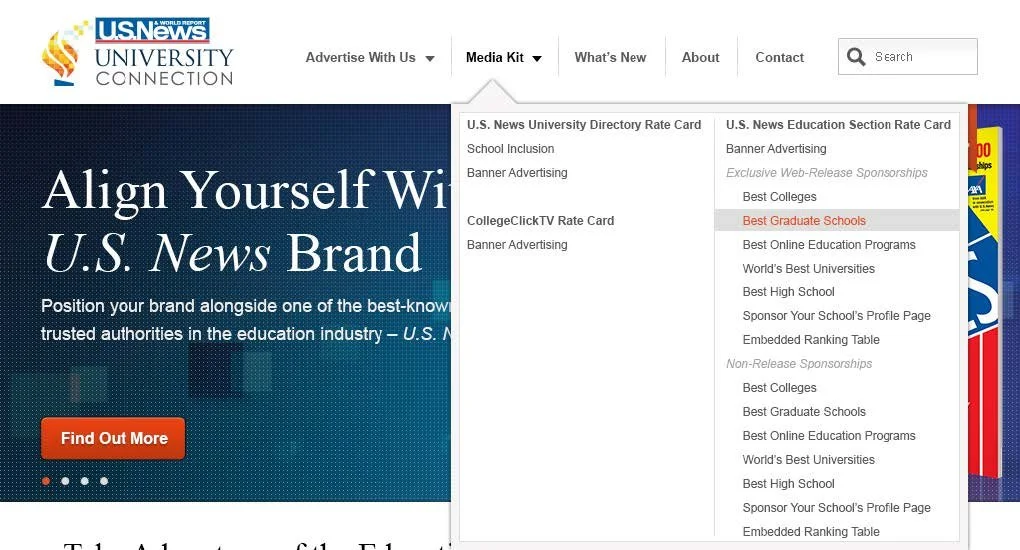Viewport: 1020px width, 550px height.
Task: Open Sponsor Your School's Profile Page under Non-Release
Action: pos(837,508)
